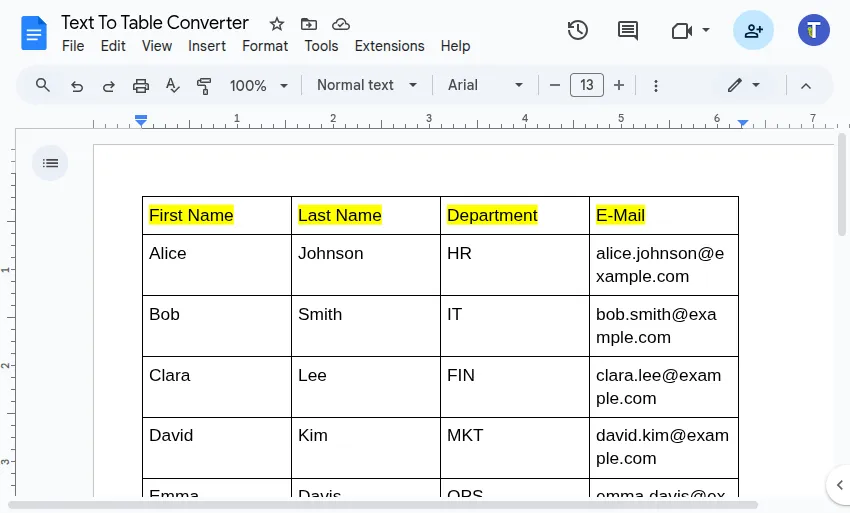The width and height of the screenshot is (850, 513).
Task: Open the Extensions menu
Action: coord(389,46)
